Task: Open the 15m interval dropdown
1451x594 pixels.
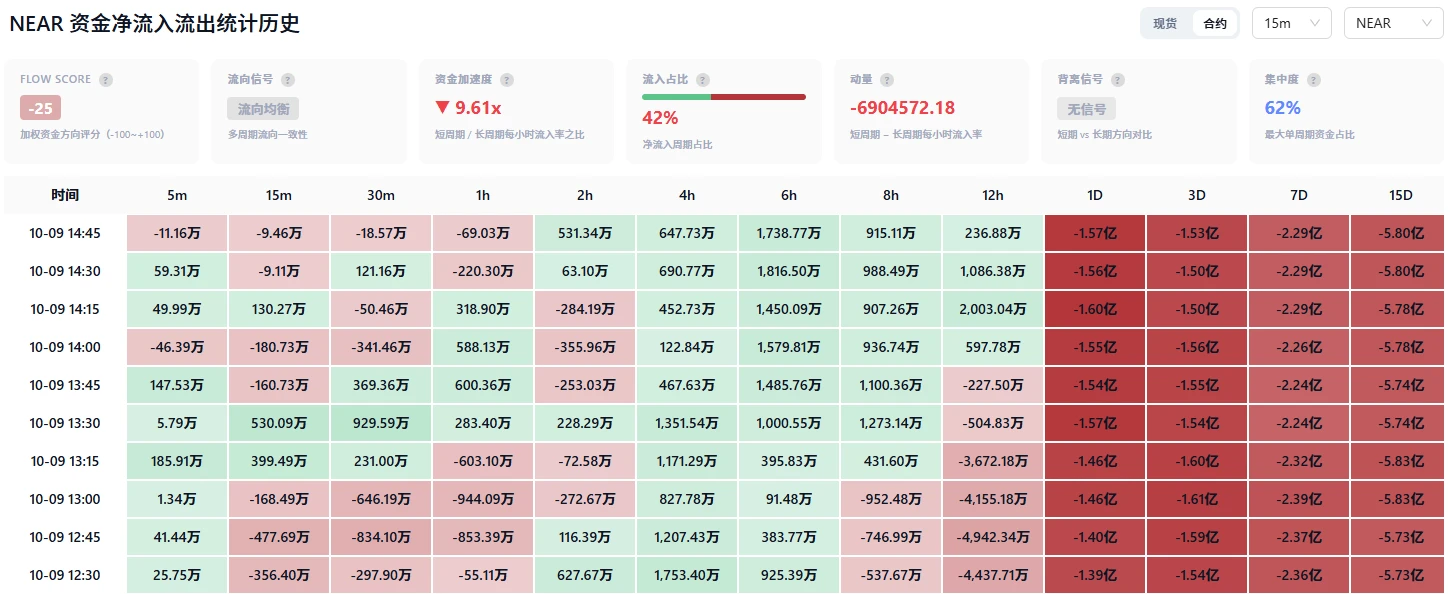Action: 1292,23
